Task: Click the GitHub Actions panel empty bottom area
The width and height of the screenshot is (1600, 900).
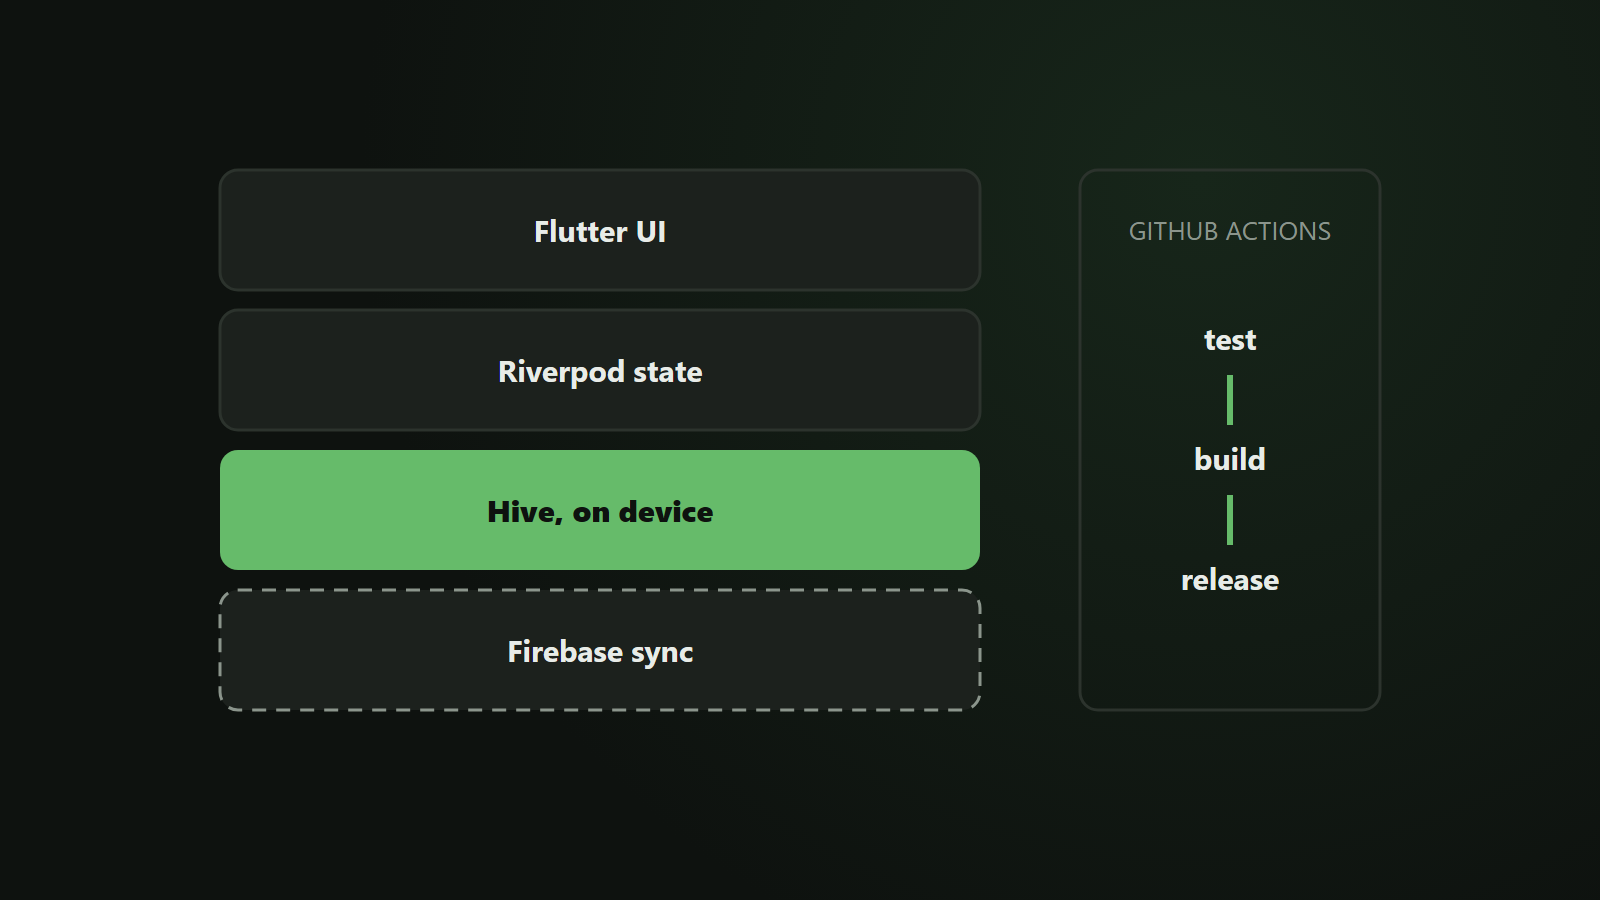Action: 1230,655
